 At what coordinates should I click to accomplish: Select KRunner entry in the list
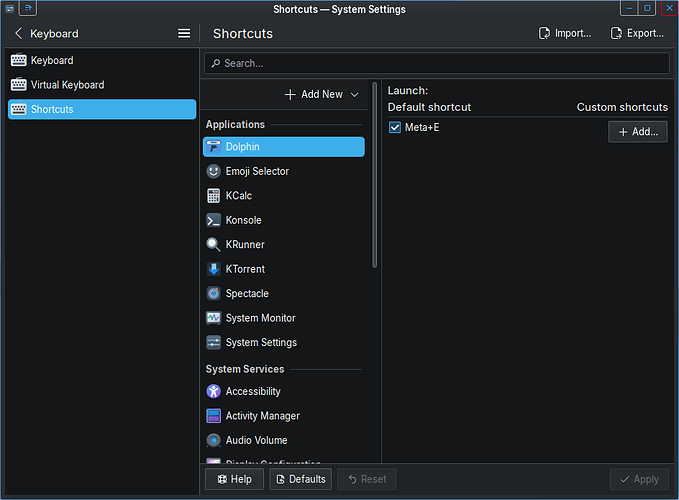(284, 245)
